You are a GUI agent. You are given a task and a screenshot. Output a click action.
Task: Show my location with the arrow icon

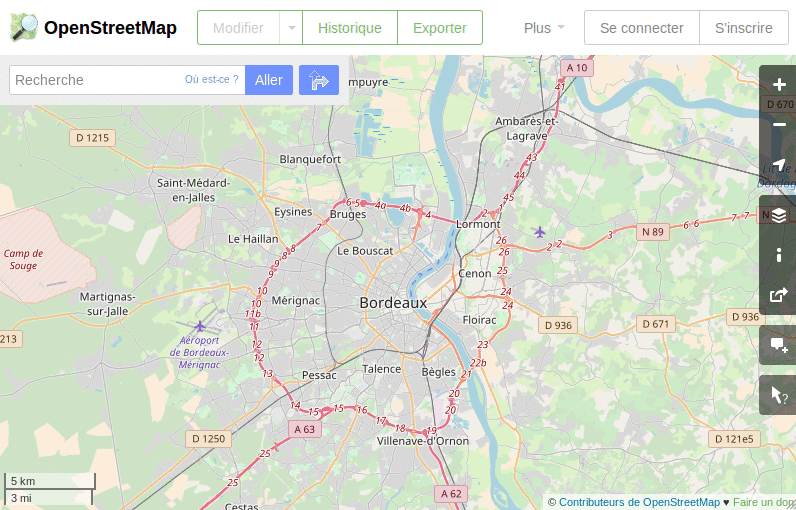point(779,164)
